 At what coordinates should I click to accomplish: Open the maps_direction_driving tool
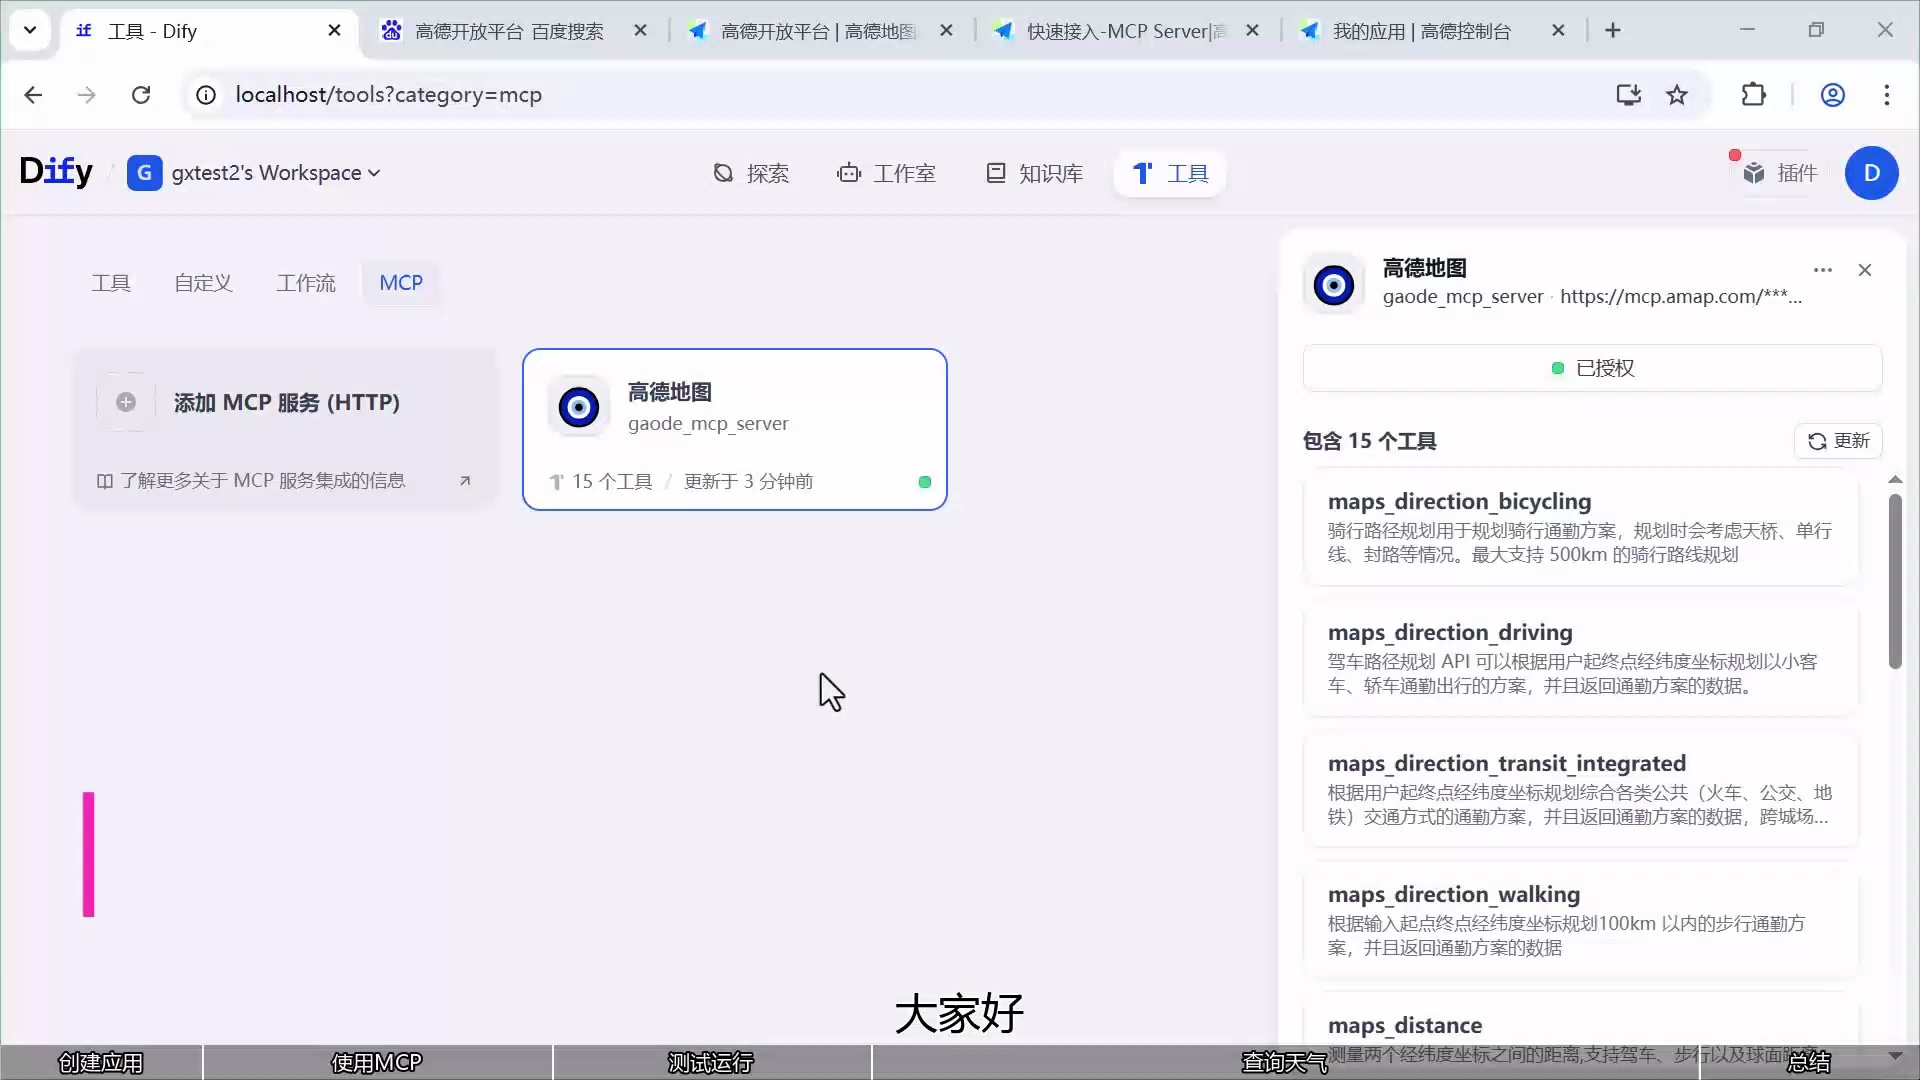pos(1580,658)
